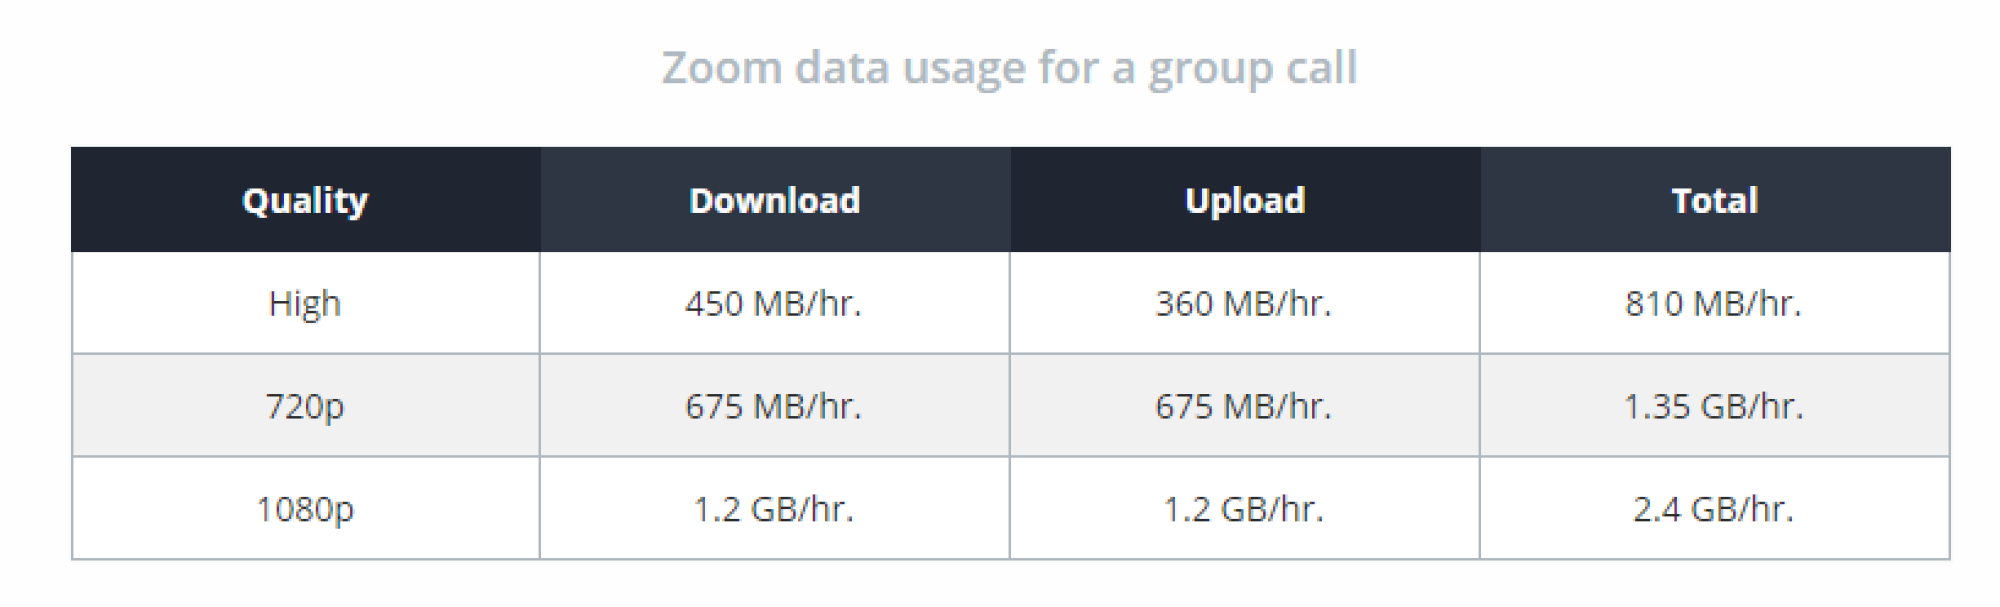Select the 1080p quality cell
This screenshot has width=2000, height=607.
click(305, 509)
